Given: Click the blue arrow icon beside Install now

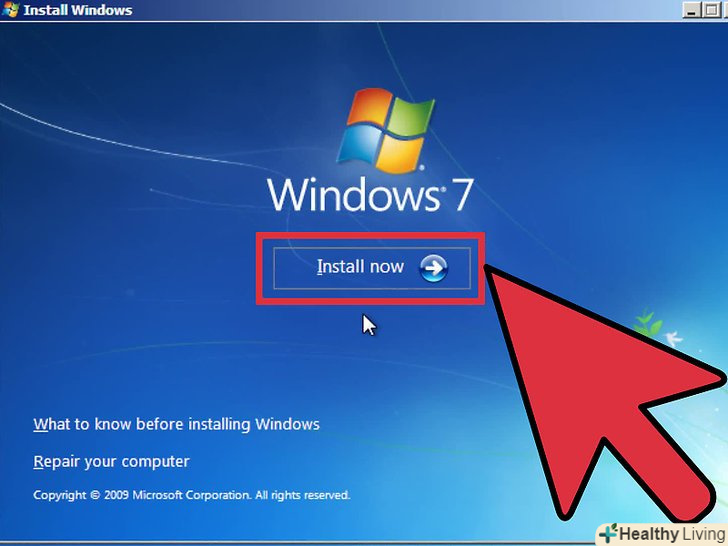Looking at the screenshot, I should [x=434, y=268].
